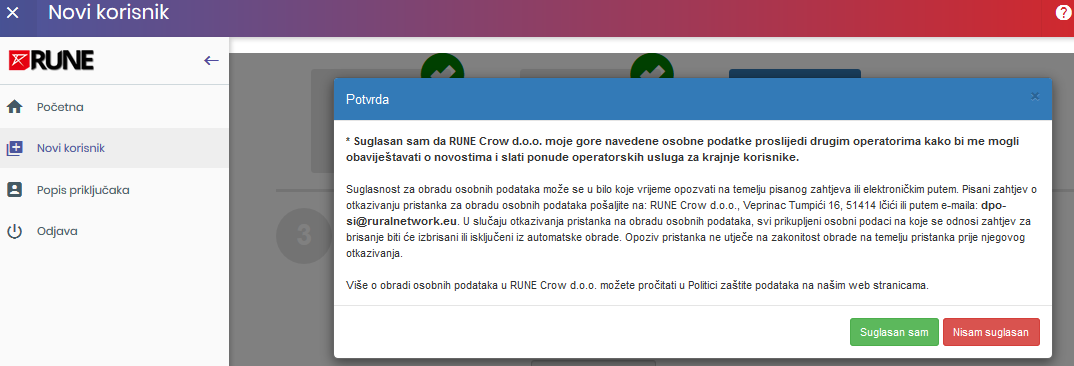Click the contact card icon beside Popis priključaka
Viewport: 1074px width, 366px height.
[x=14, y=190]
